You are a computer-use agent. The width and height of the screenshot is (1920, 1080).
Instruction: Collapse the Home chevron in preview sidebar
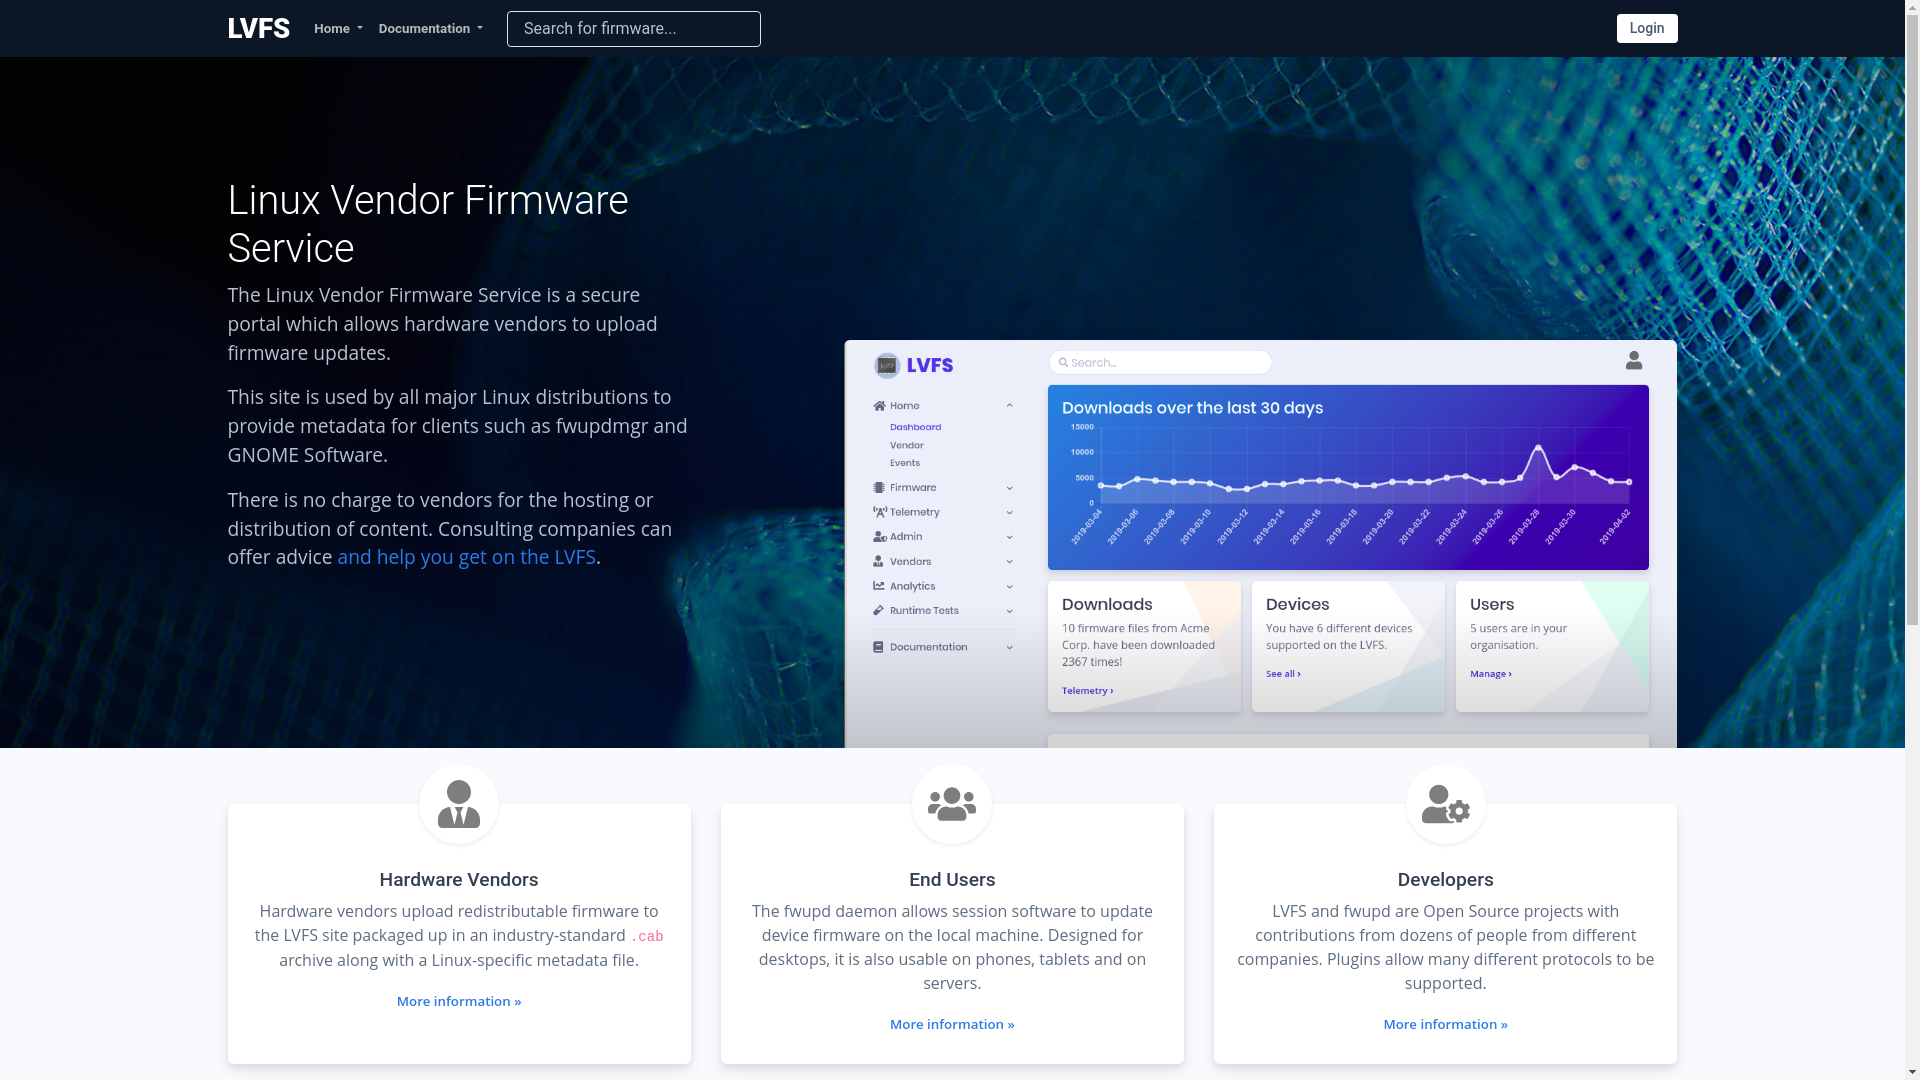[x=1009, y=406]
